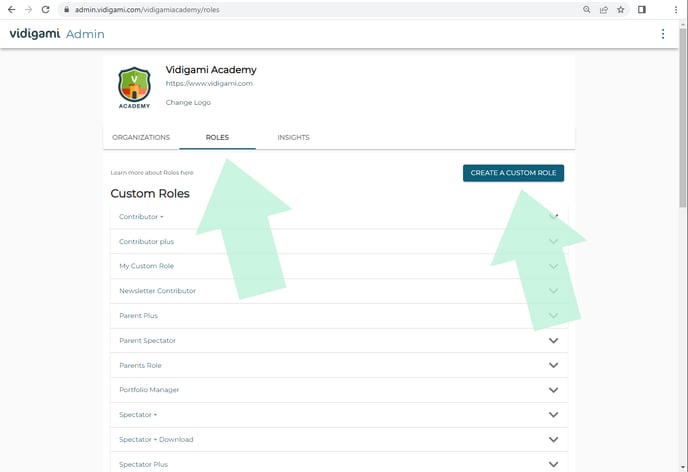688x472 pixels.
Task: Expand the Spectator Plus chevron
Action: [554, 464]
